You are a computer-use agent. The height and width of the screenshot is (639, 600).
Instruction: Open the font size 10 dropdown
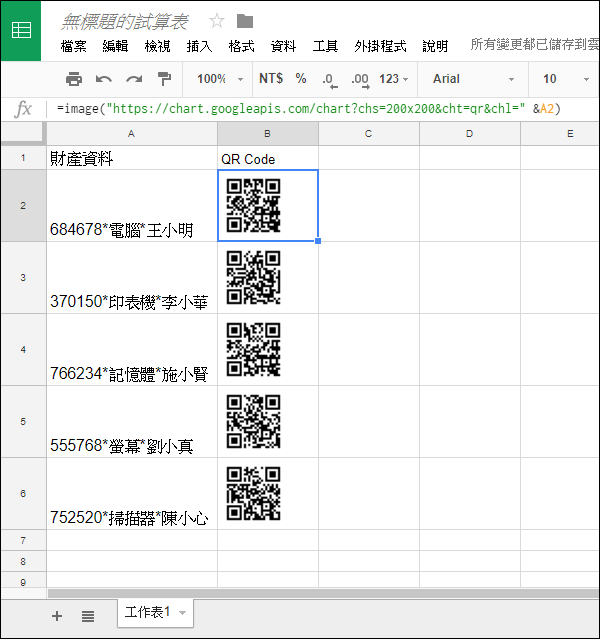tap(566, 79)
